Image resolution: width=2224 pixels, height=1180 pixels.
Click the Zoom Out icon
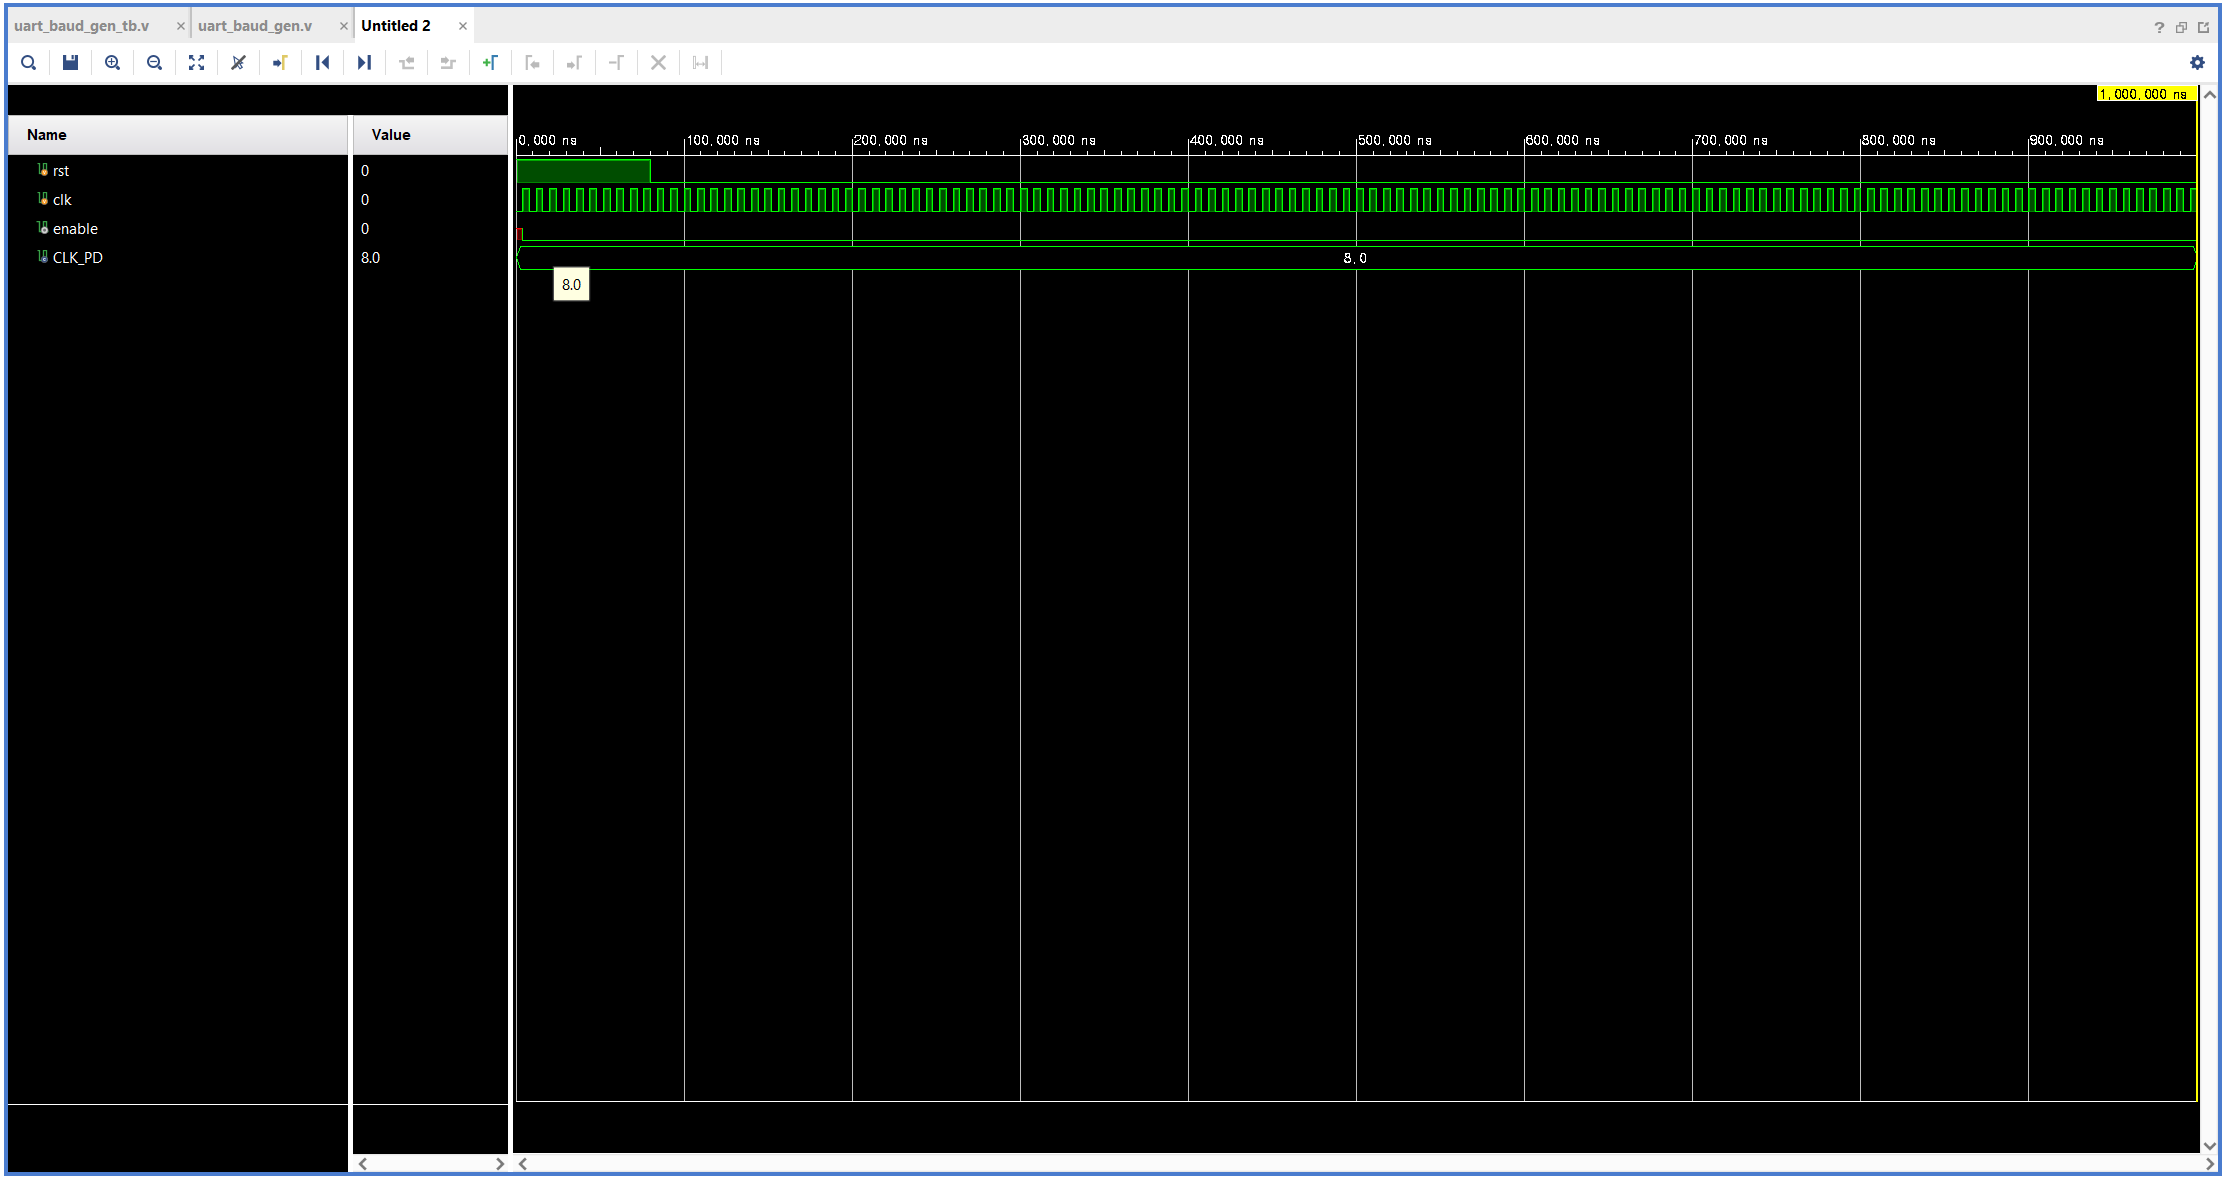[154, 63]
